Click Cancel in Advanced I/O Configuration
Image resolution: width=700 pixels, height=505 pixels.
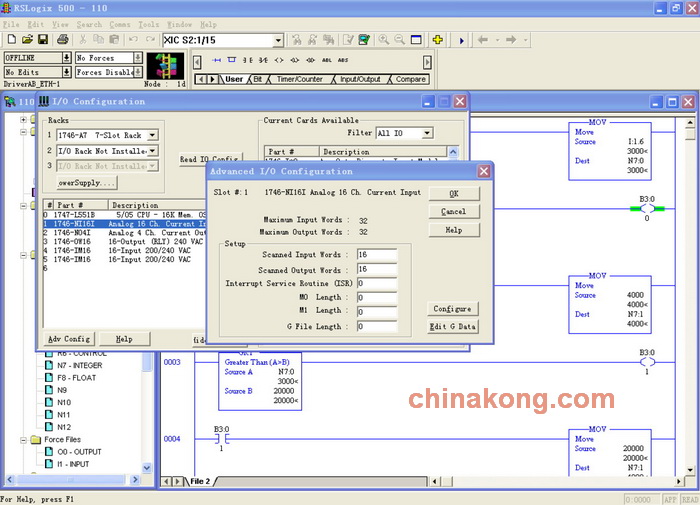point(454,211)
